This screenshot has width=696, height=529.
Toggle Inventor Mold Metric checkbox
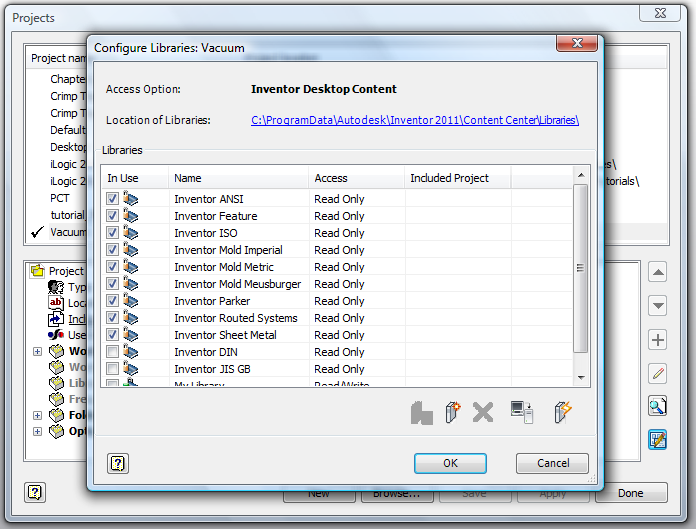tap(112, 267)
